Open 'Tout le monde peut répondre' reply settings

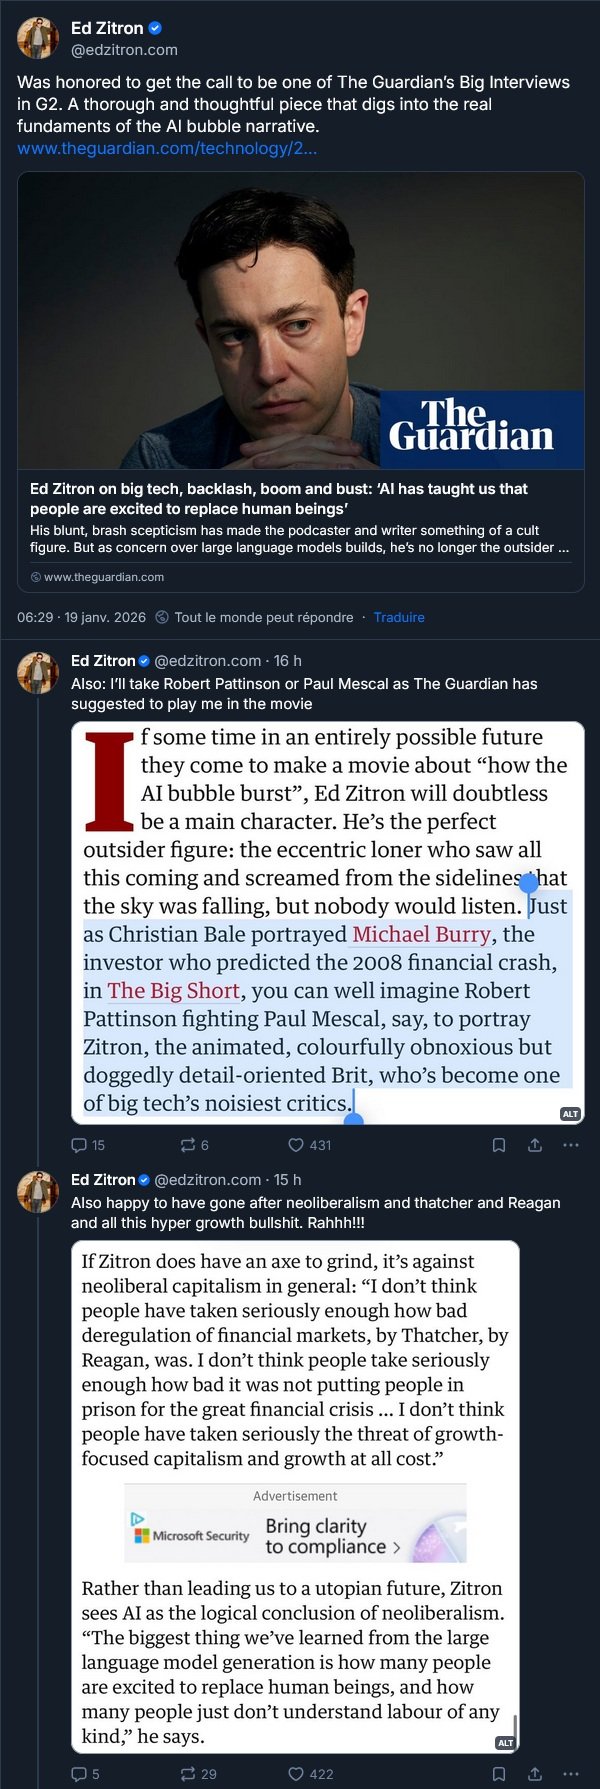coord(263,617)
